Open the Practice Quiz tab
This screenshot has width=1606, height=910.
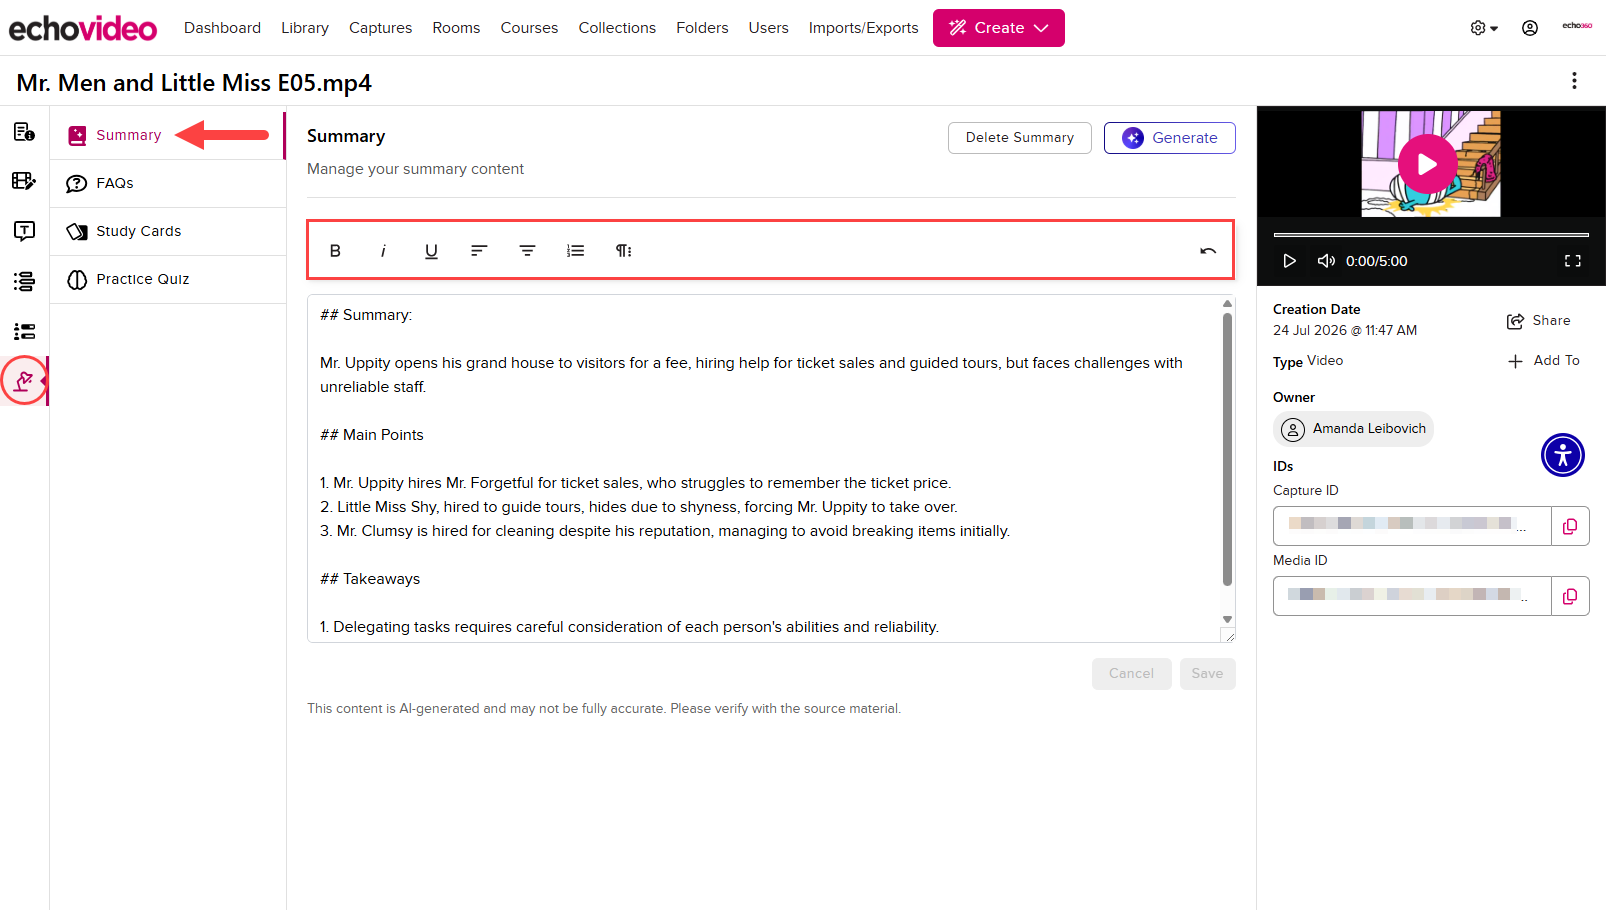(x=168, y=279)
